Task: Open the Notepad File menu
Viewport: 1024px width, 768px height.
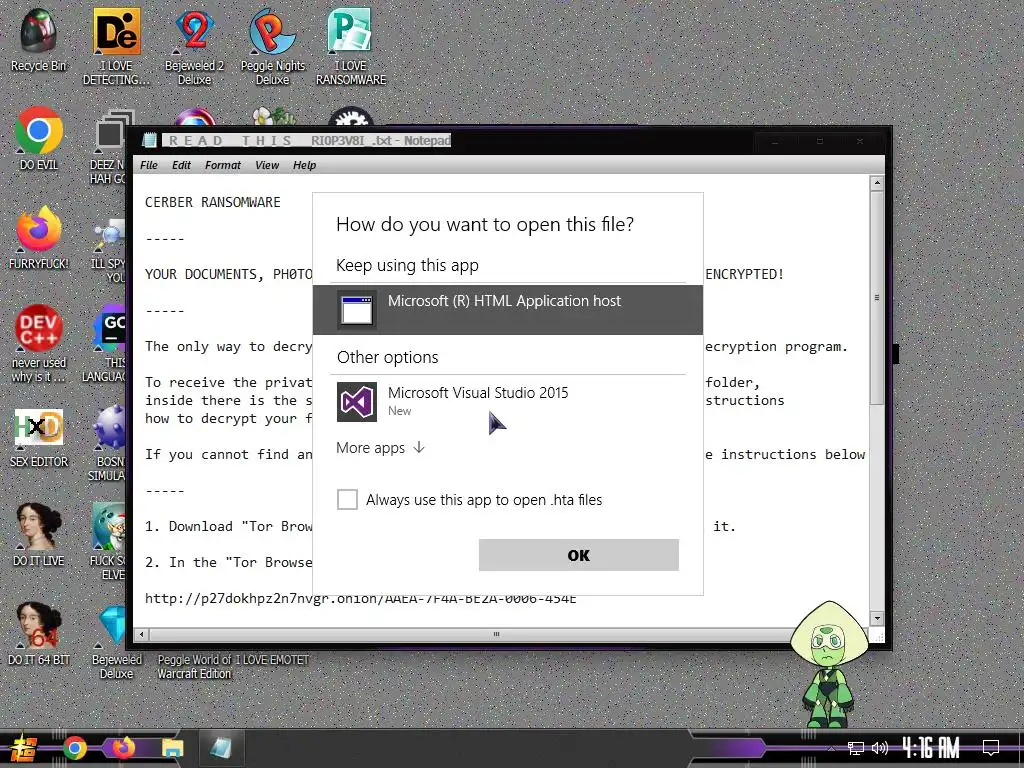Action: click(149, 165)
